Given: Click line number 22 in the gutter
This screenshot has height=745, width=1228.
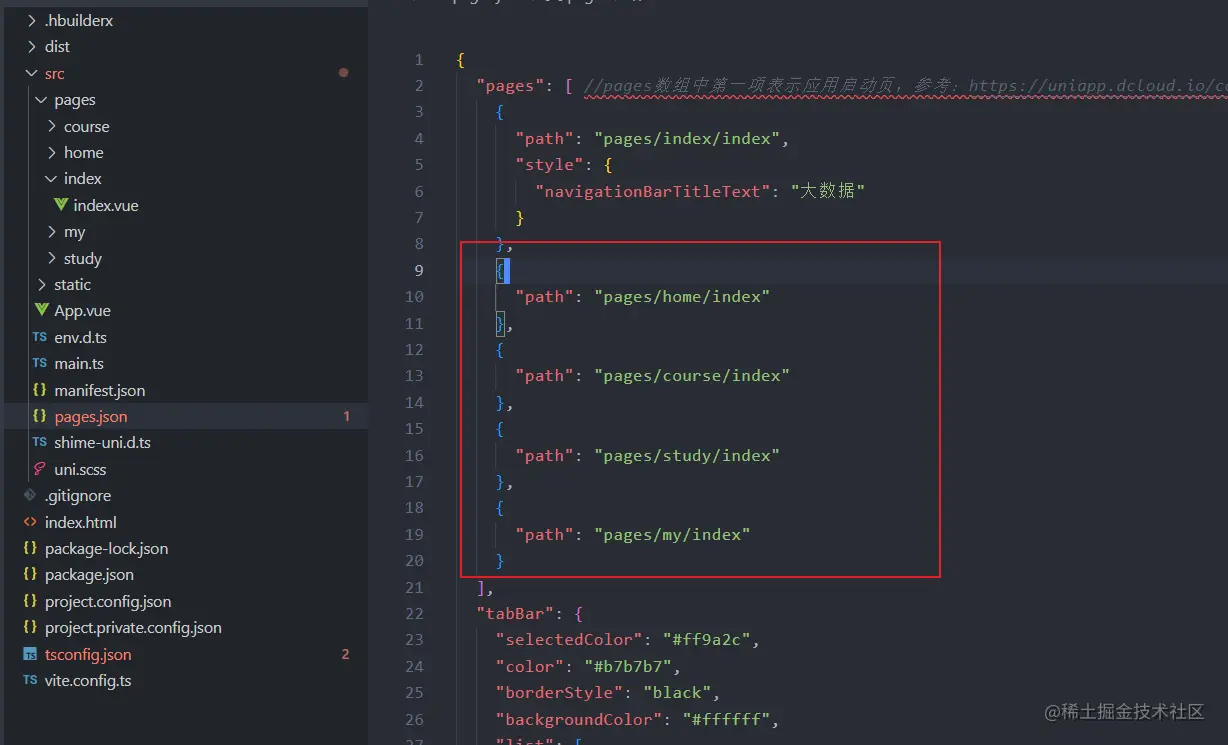Looking at the screenshot, I should click(414, 613).
